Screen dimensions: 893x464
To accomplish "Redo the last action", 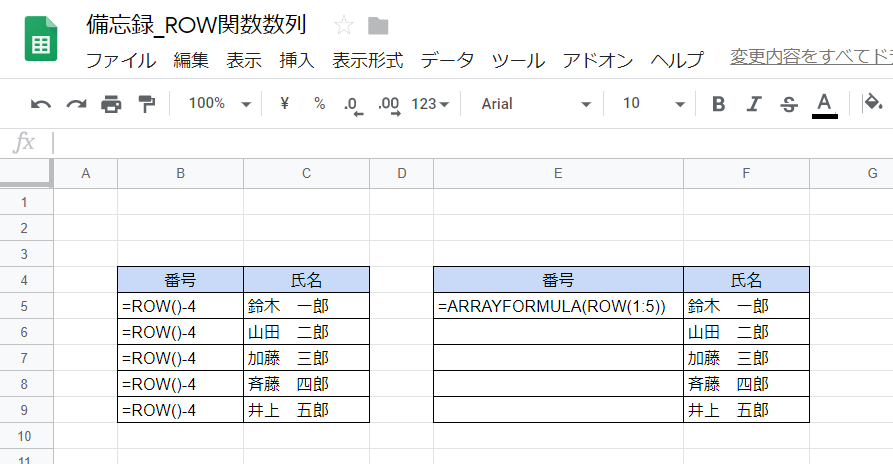I will pos(76,104).
